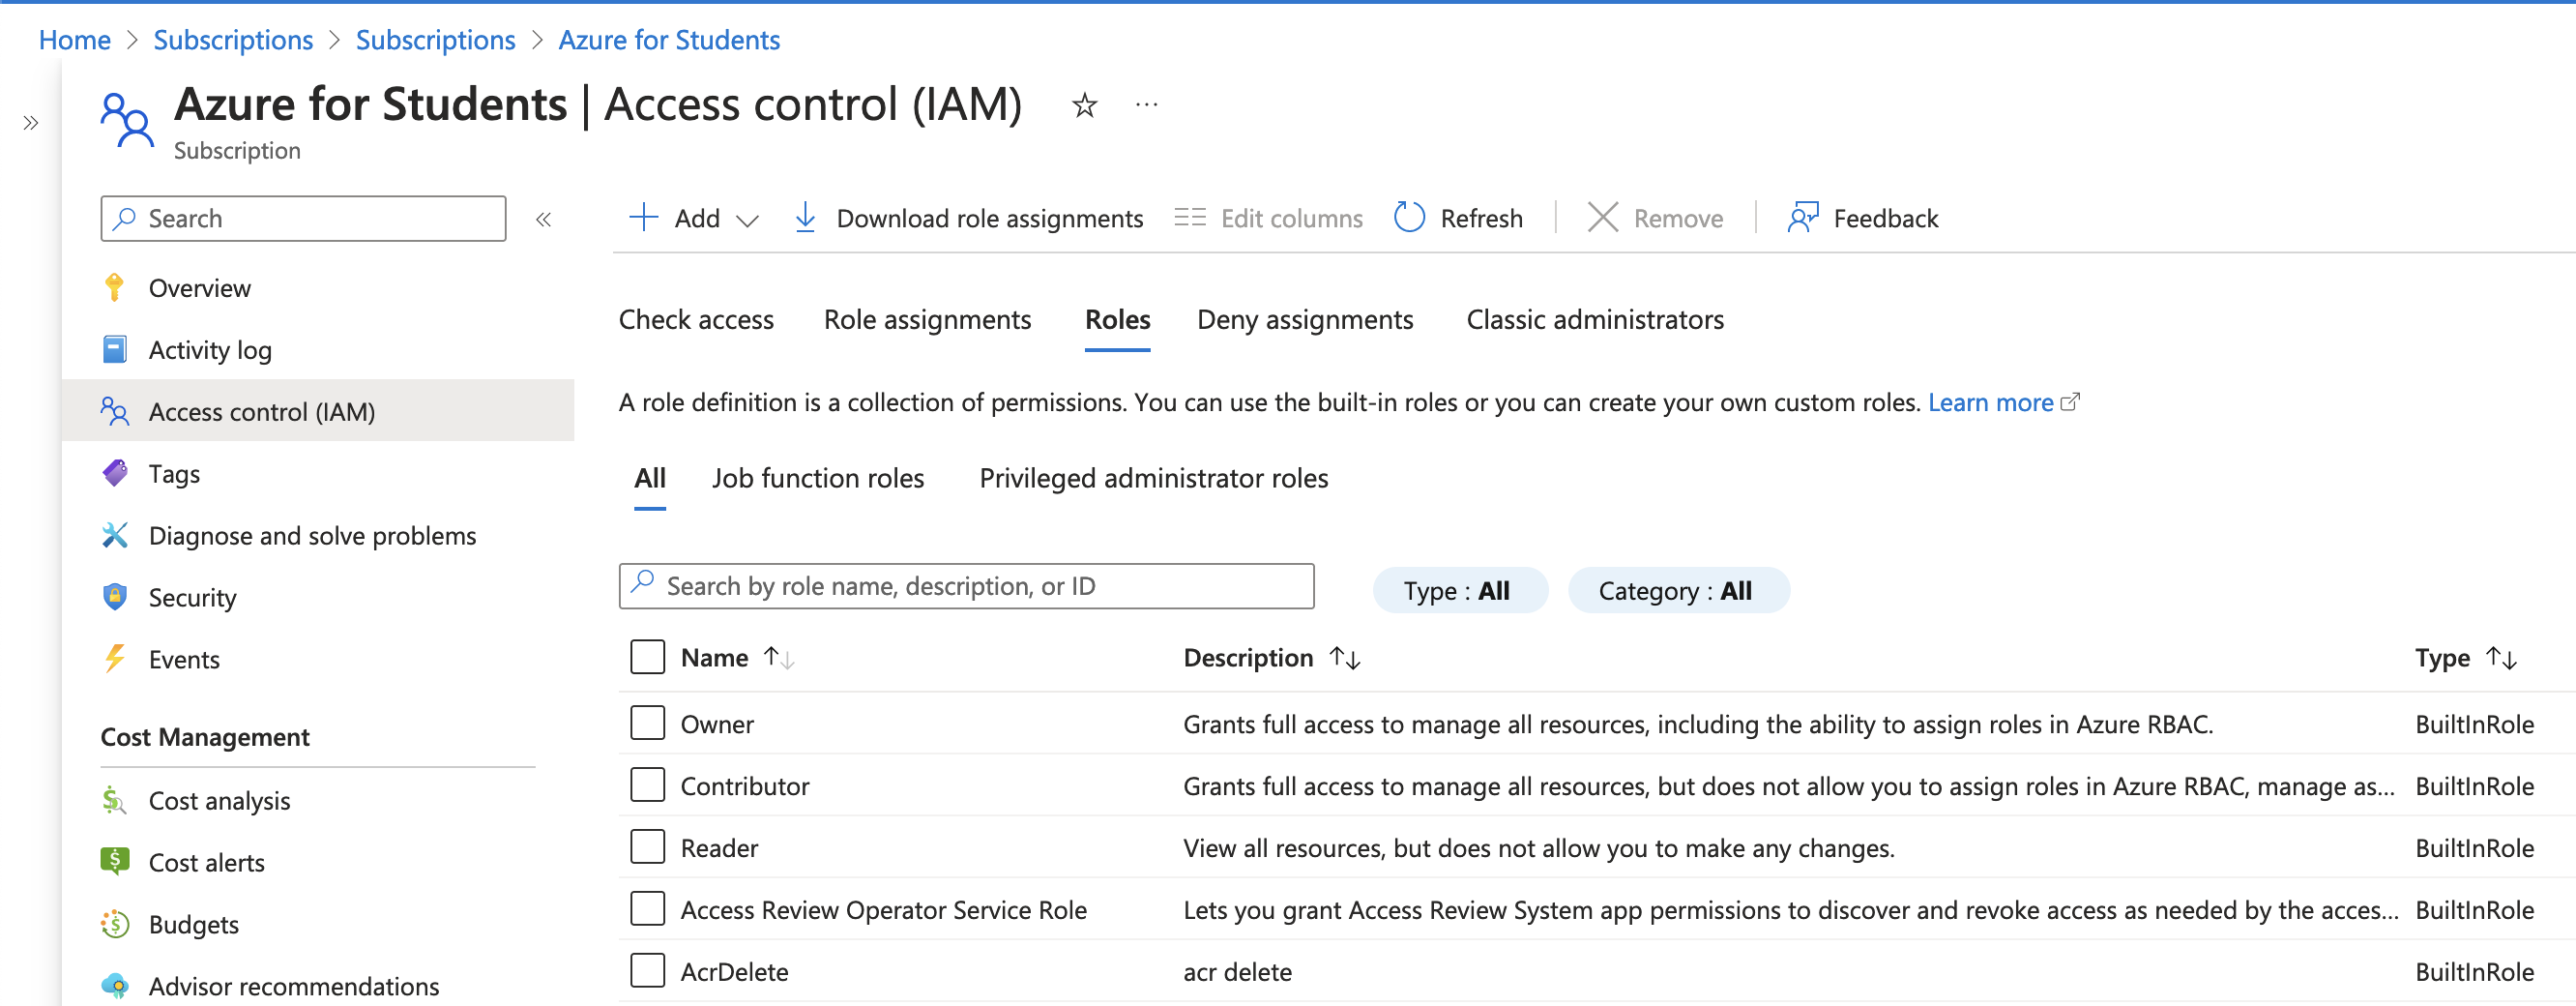The height and width of the screenshot is (1006, 2576).
Task: Switch to the Role assignments tab
Action: click(926, 320)
